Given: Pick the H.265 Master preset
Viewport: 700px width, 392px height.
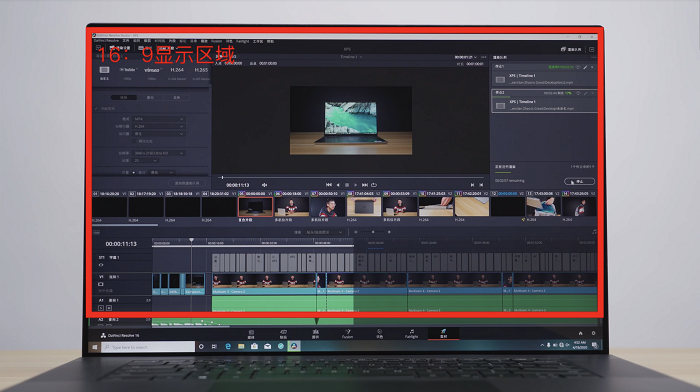Looking at the screenshot, I should (x=201, y=70).
